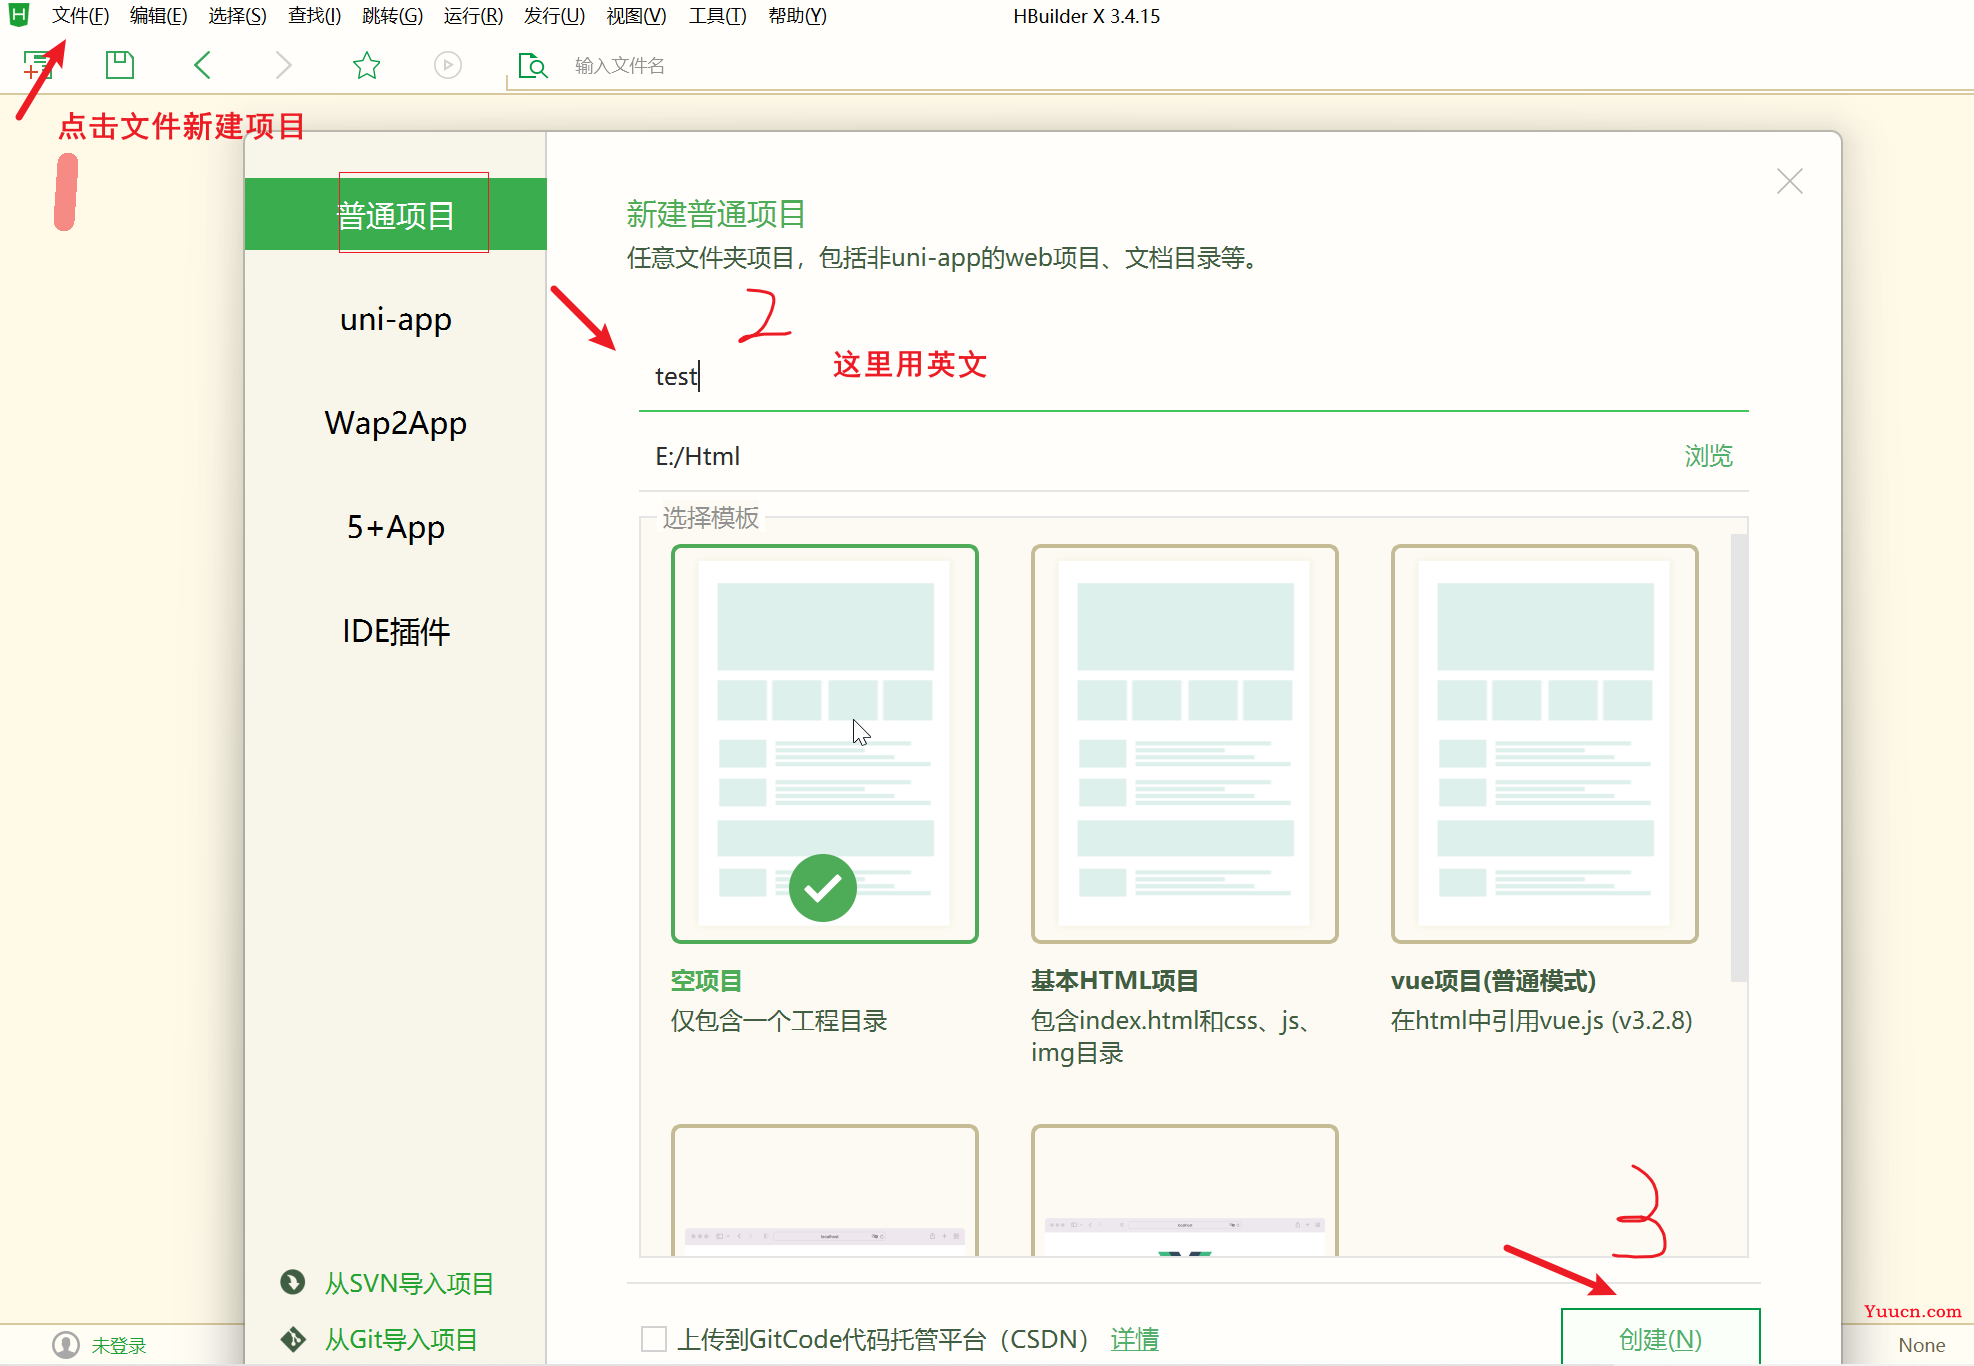Click the 在html中引用vue.js (v3.2.8) description
Viewport: 1974px width, 1366px height.
pos(1541,1021)
